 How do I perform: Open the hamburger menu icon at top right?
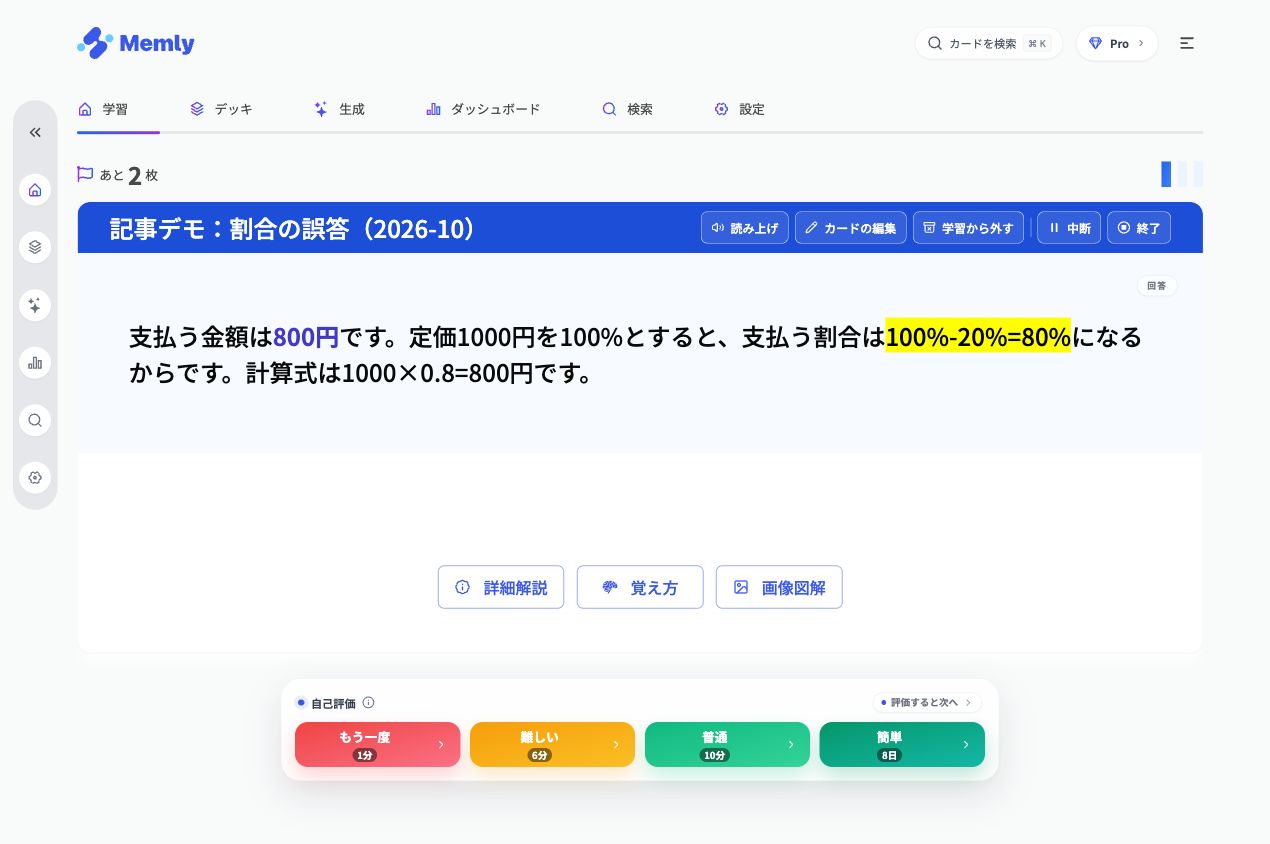[1187, 43]
